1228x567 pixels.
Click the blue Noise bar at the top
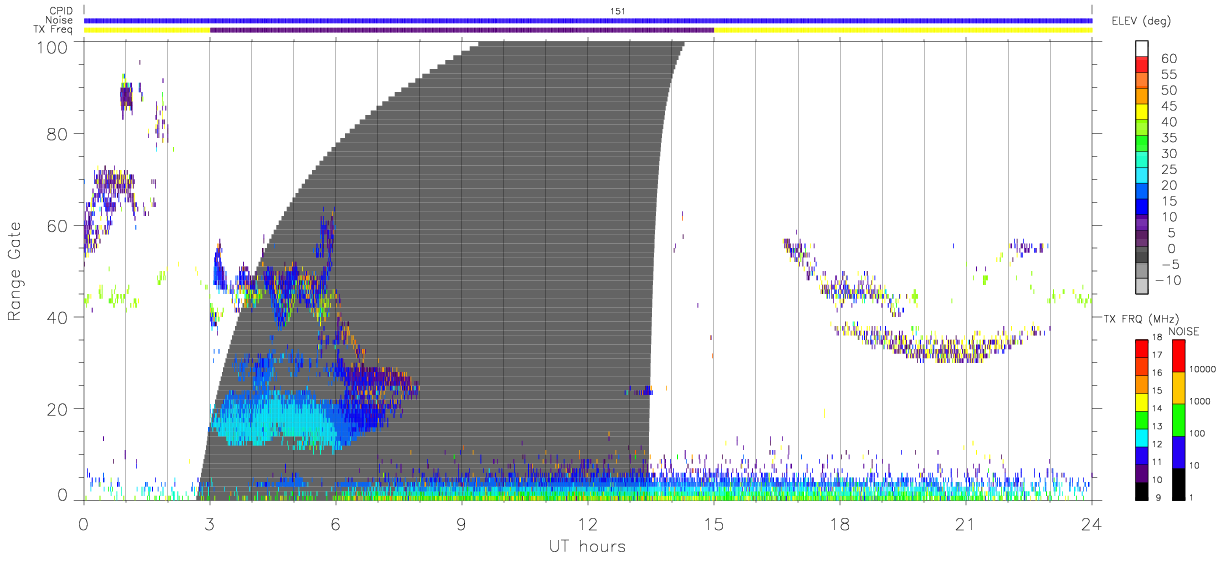(588, 20)
